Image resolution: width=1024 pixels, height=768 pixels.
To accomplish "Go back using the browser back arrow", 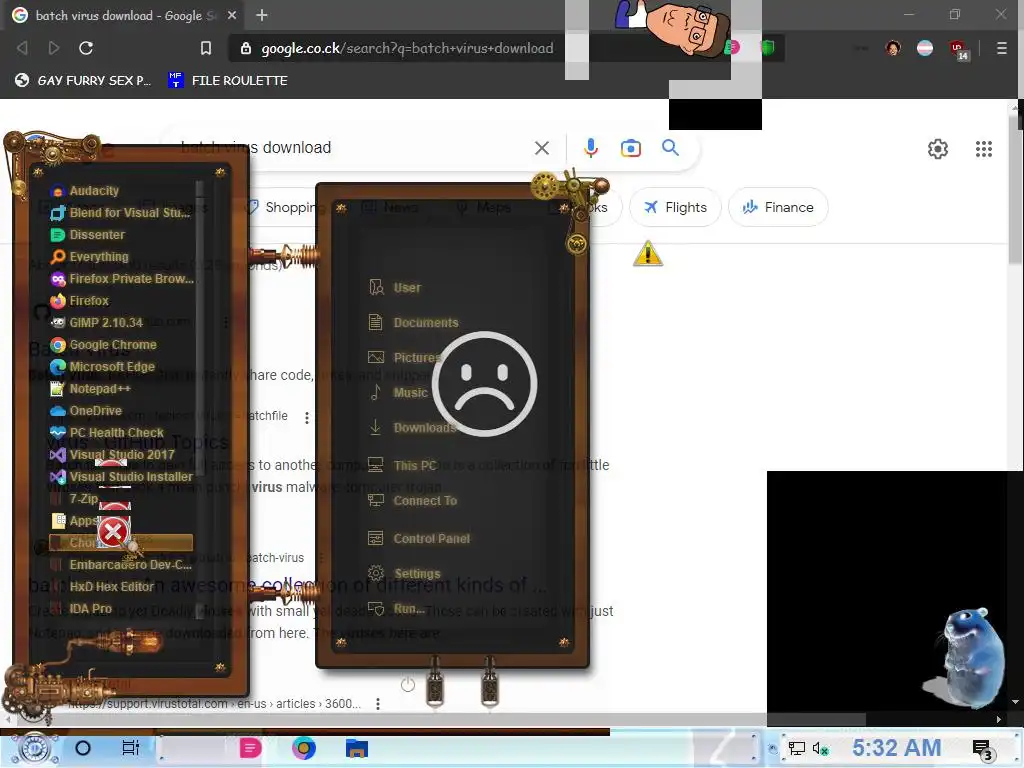I will pyautogui.click(x=22, y=48).
